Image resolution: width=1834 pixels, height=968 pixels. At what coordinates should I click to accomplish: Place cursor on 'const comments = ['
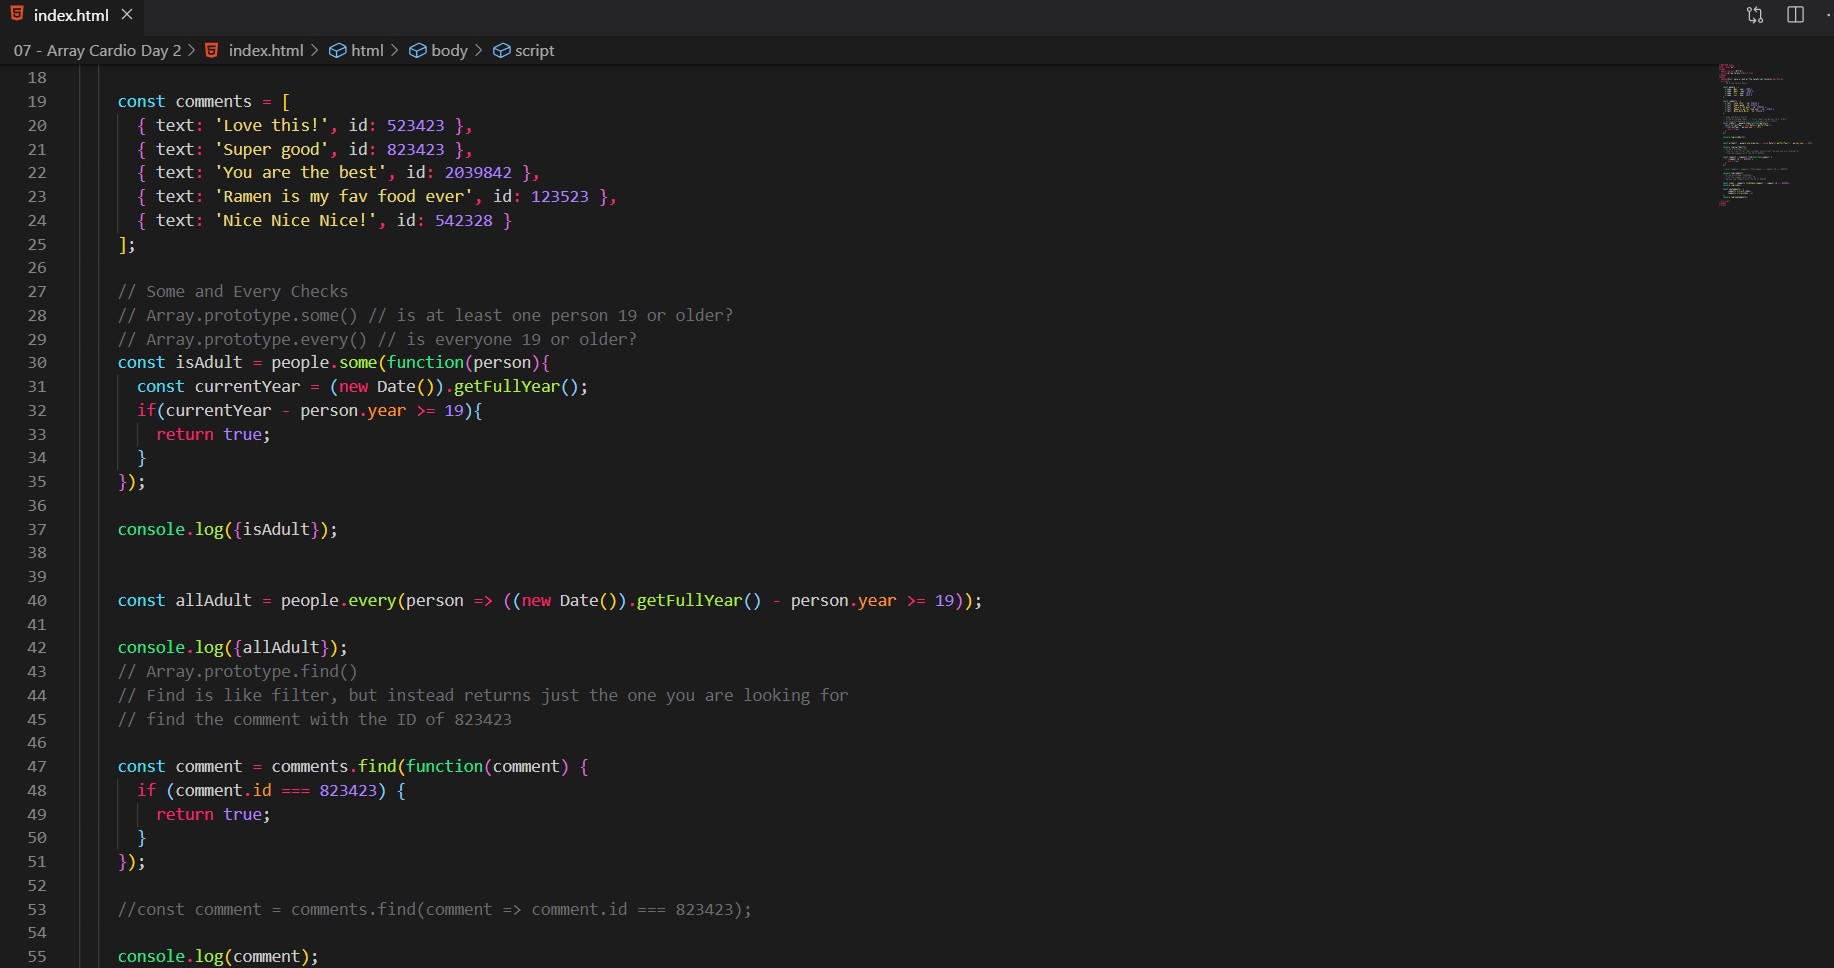tap(204, 101)
